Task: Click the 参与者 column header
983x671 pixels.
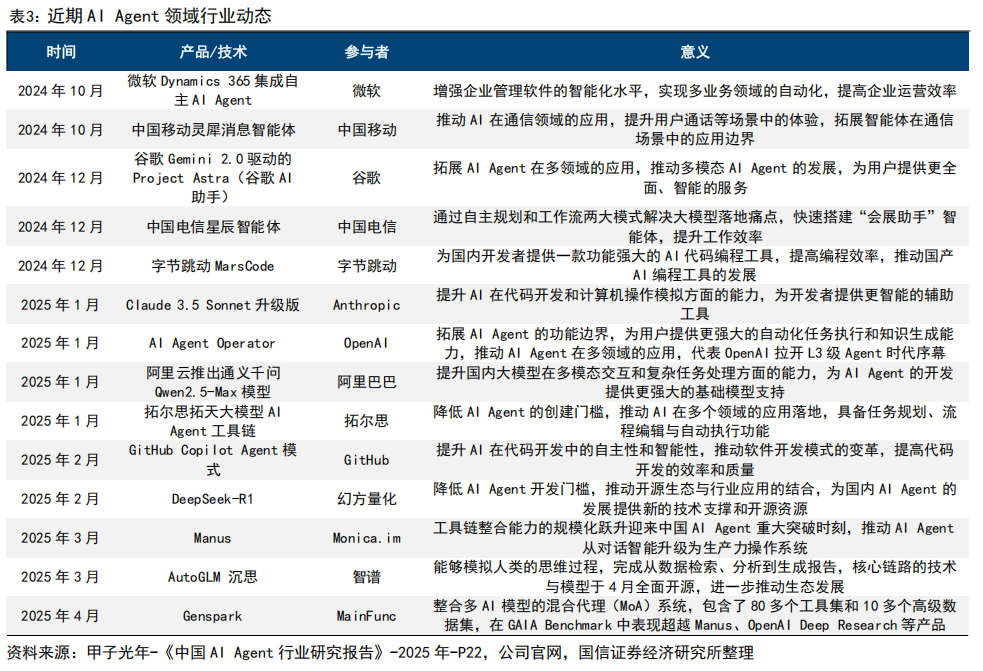Action: 367,52
